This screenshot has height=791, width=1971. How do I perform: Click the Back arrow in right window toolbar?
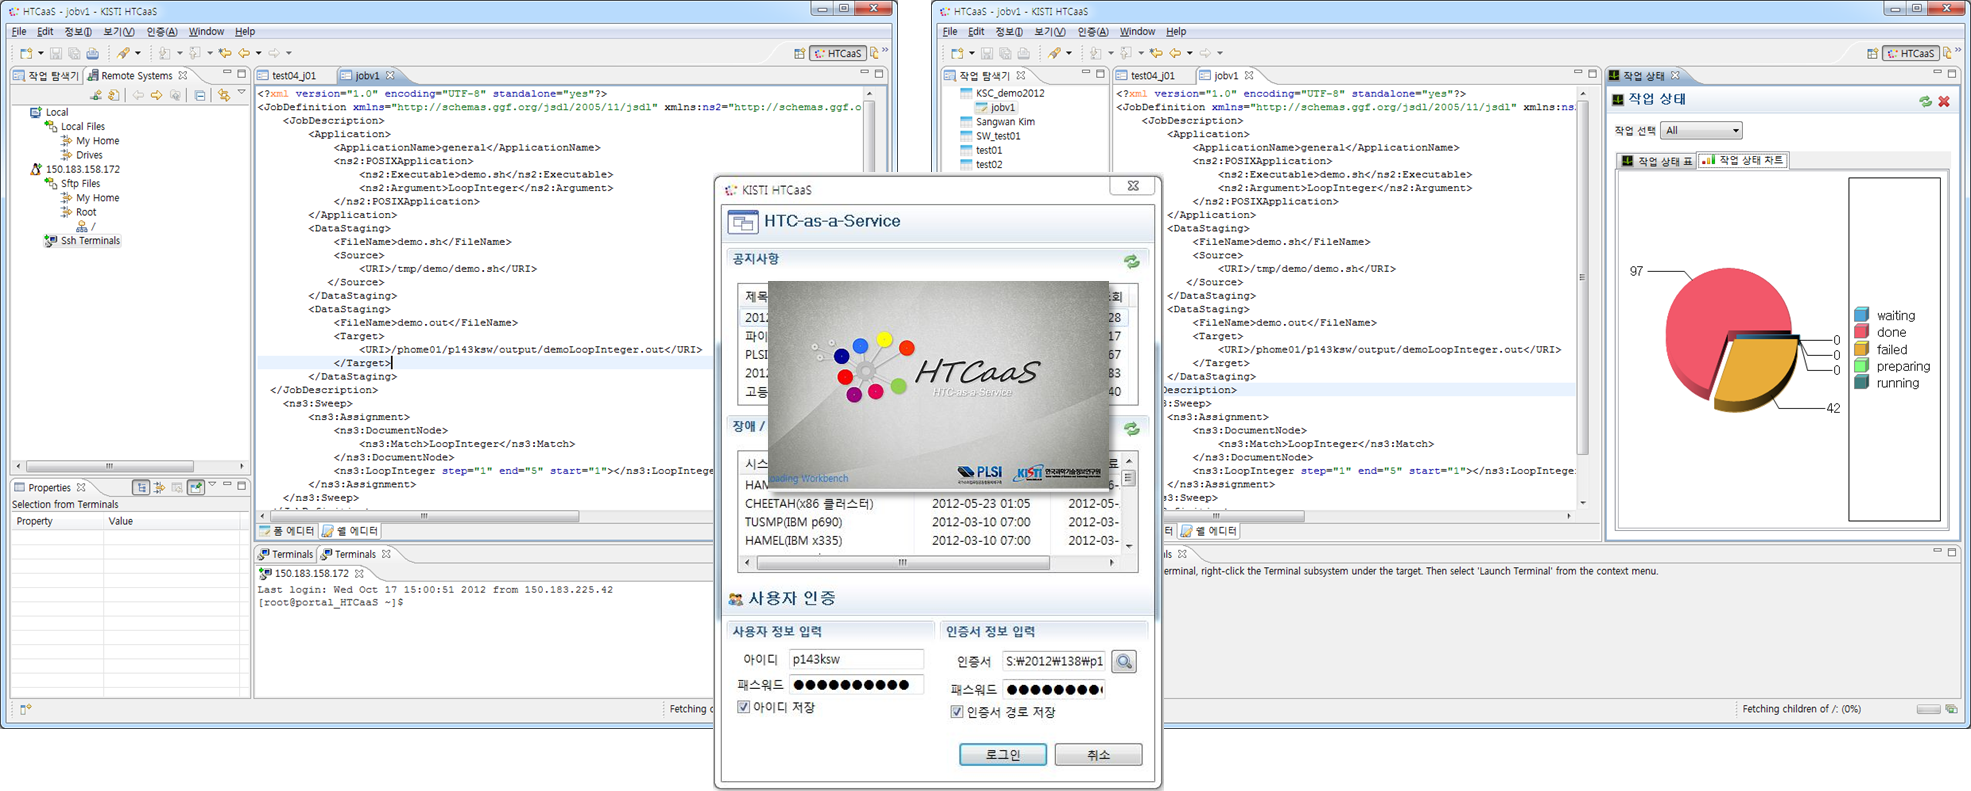point(1175,53)
